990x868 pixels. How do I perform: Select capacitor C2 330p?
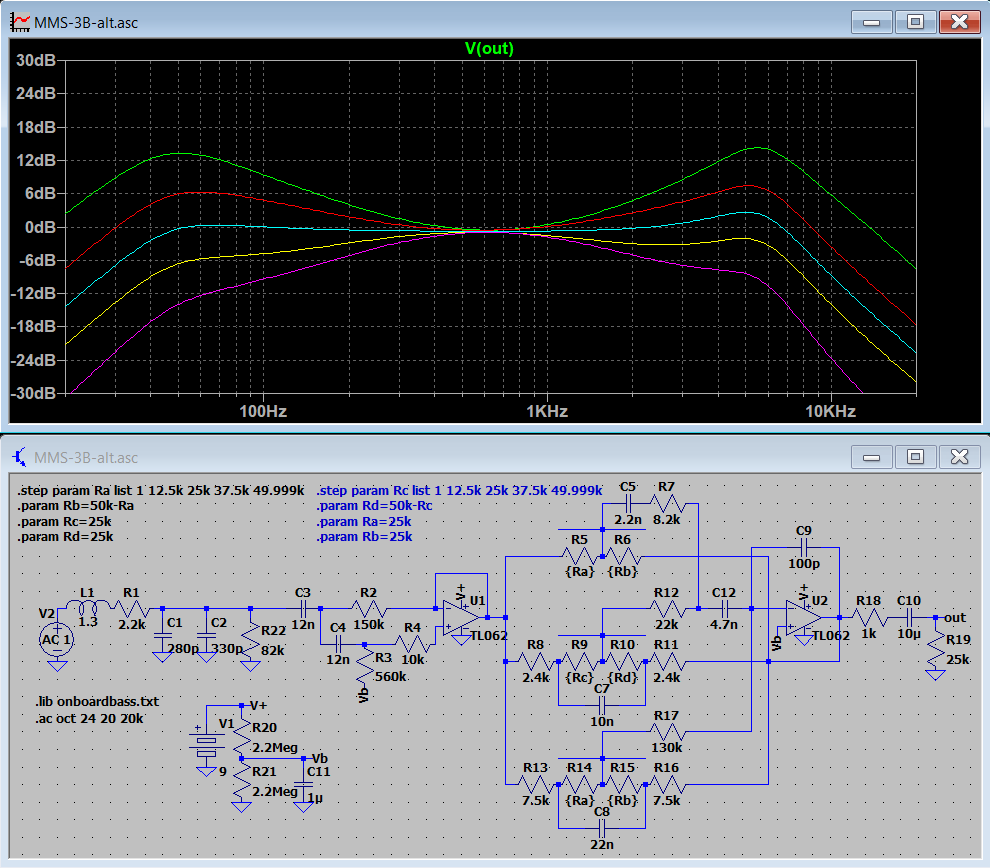206,635
